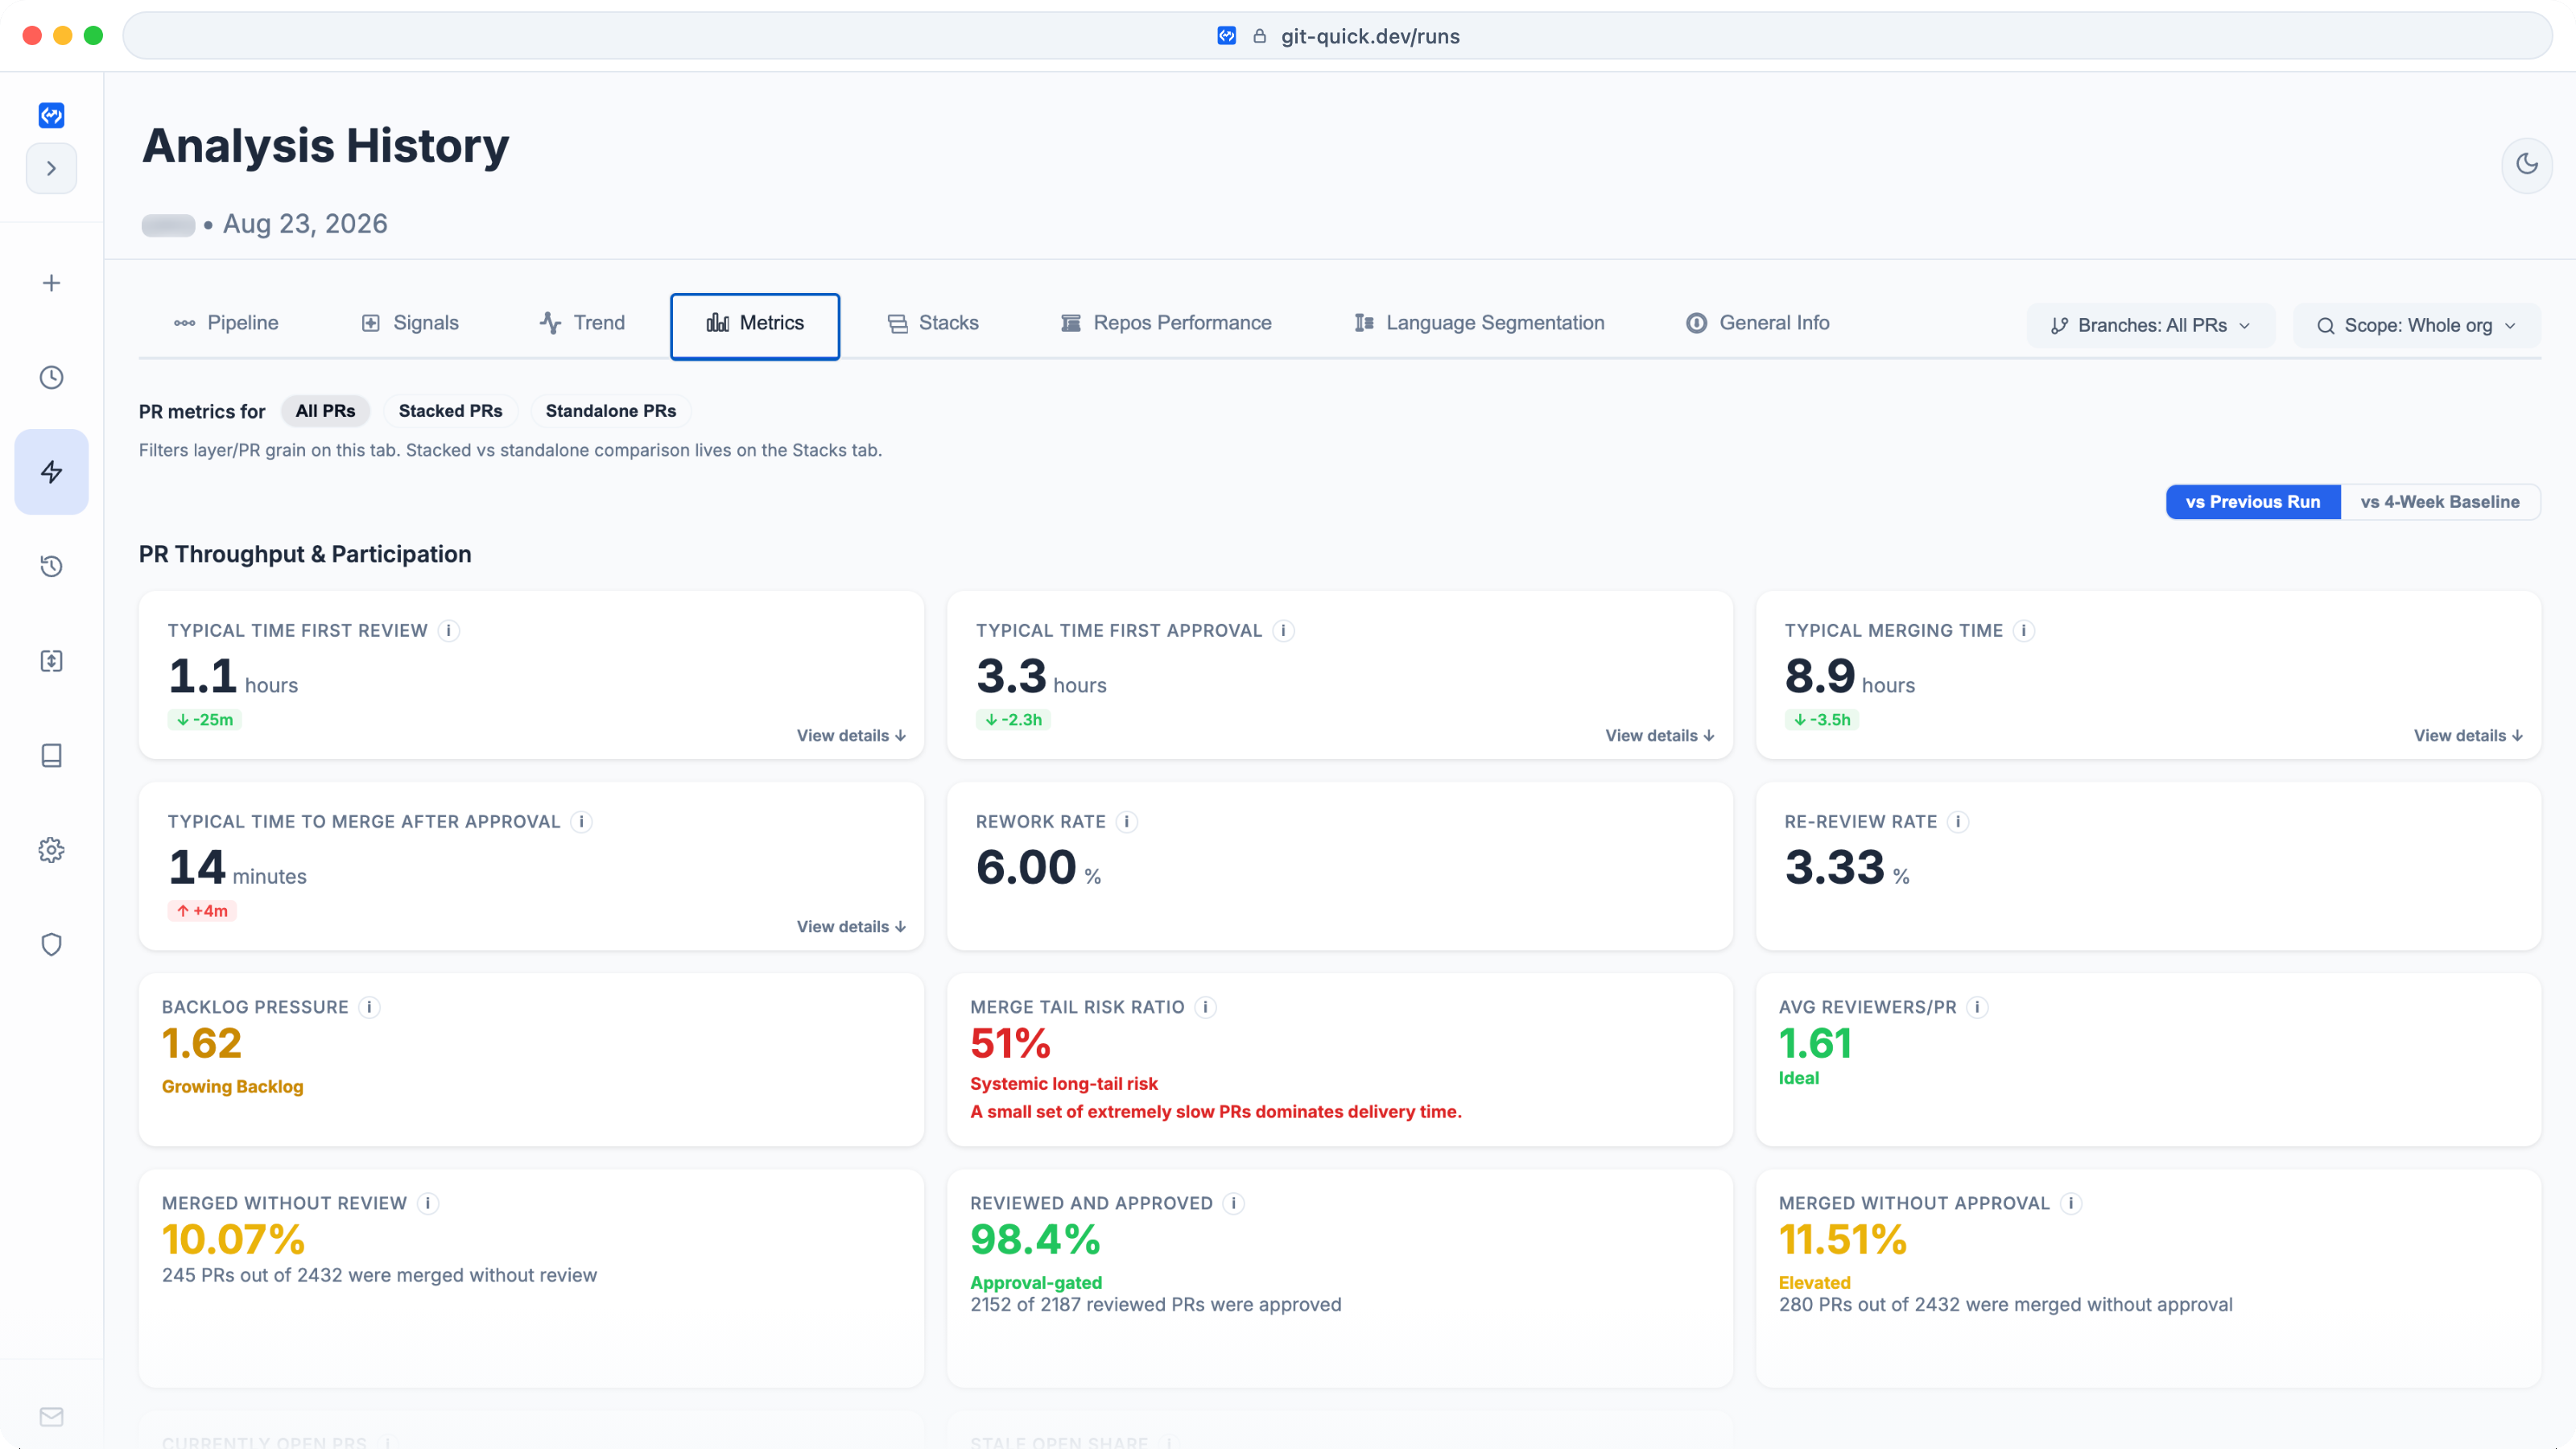The image size is (2576, 1449).
Task: Select the All PRs filter pill
Action: [x=325, y=411]
